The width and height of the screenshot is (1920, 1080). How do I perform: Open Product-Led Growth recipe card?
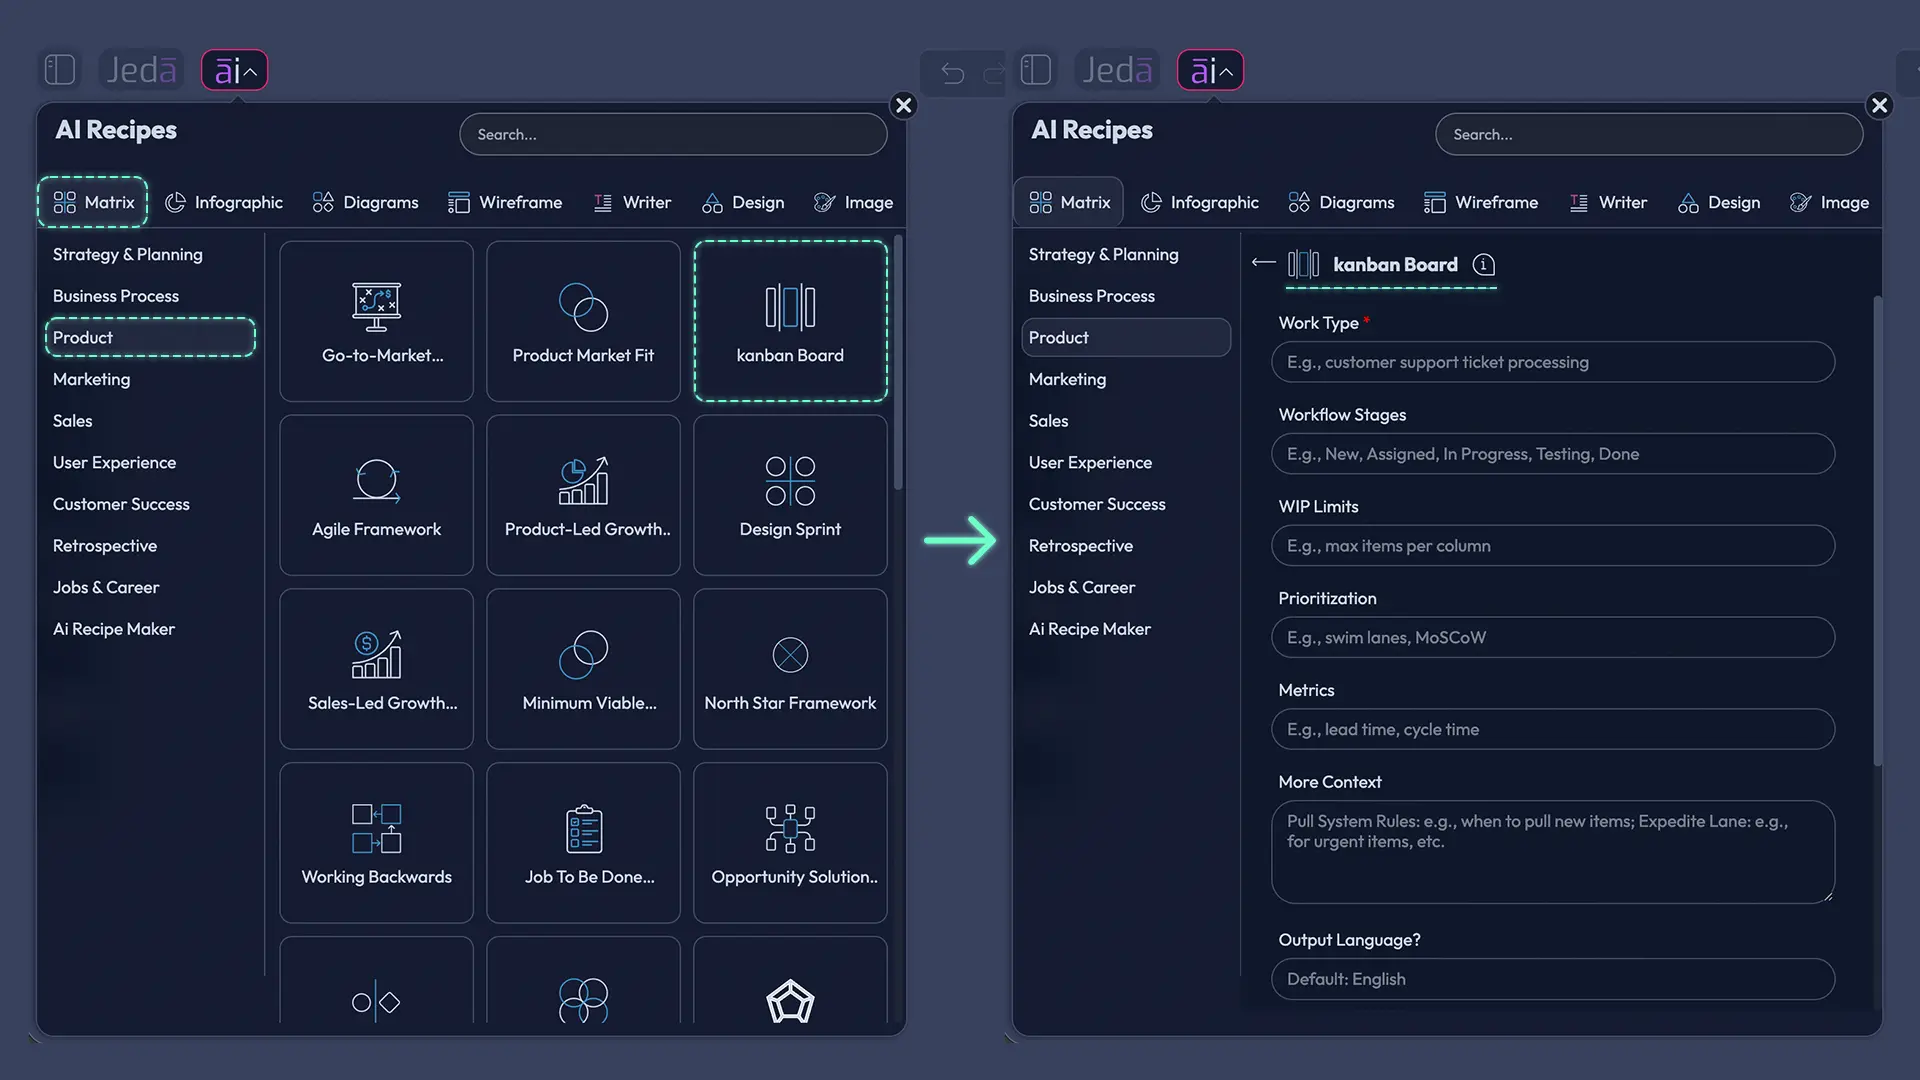click(583, 495)
